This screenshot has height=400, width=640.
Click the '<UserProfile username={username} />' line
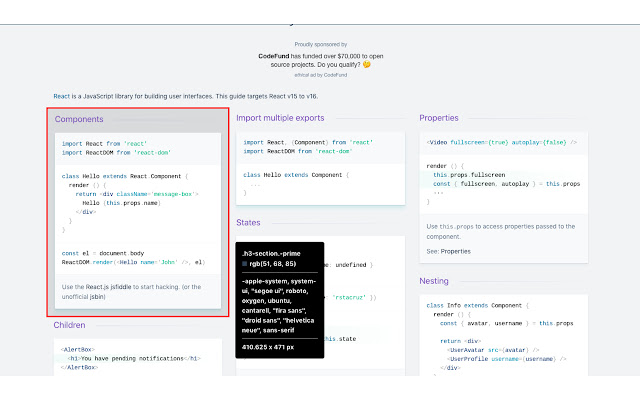coord(507,359)
